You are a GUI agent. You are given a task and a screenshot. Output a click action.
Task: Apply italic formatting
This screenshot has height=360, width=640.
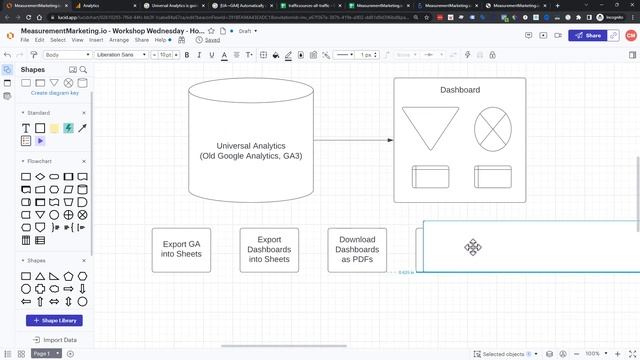point(199,55)
